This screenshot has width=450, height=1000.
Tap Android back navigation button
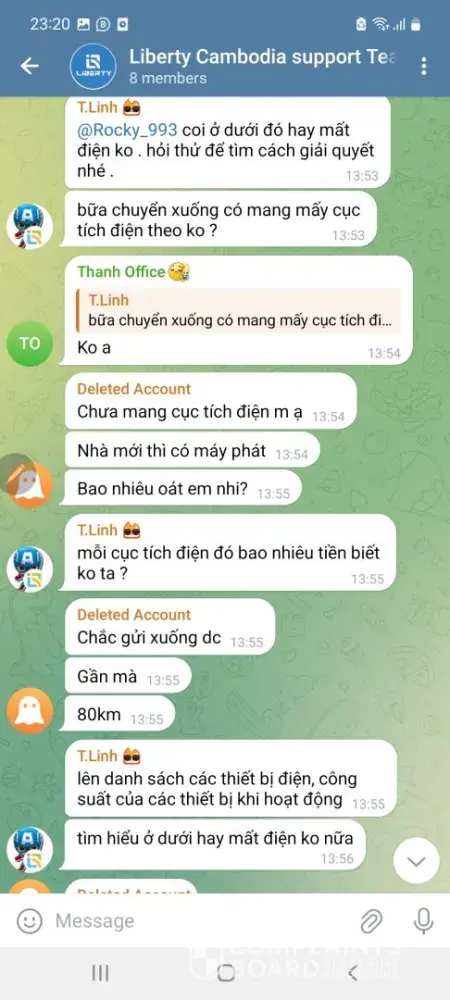352,973
